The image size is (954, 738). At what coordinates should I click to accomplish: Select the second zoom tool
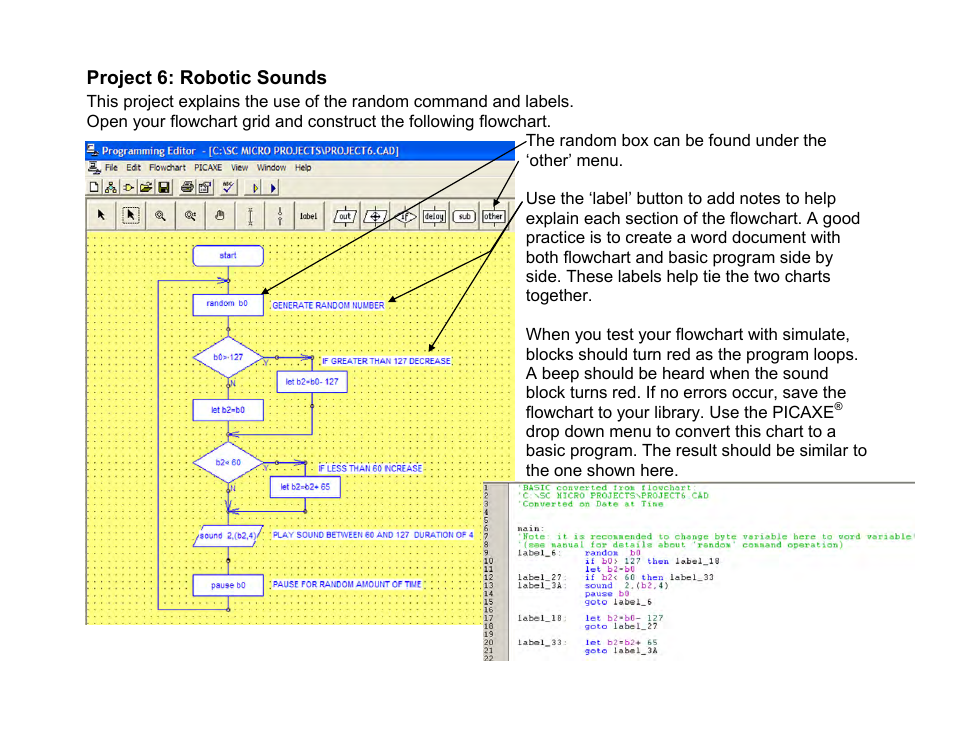190,215
